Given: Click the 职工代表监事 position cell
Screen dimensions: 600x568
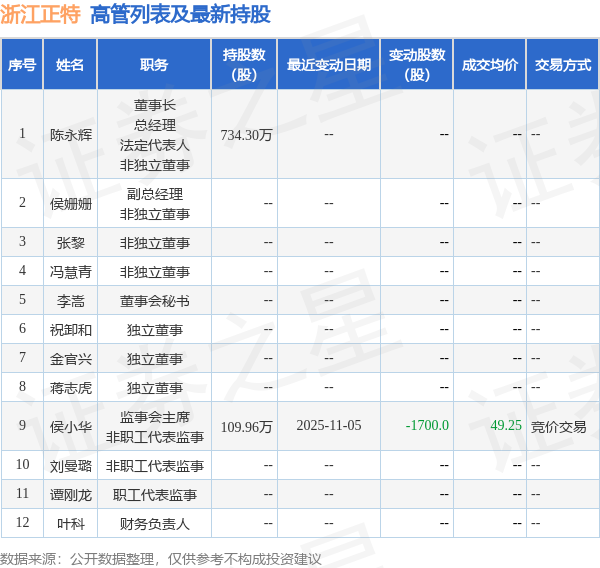Looking at the screenshot, I should point(155,495).
